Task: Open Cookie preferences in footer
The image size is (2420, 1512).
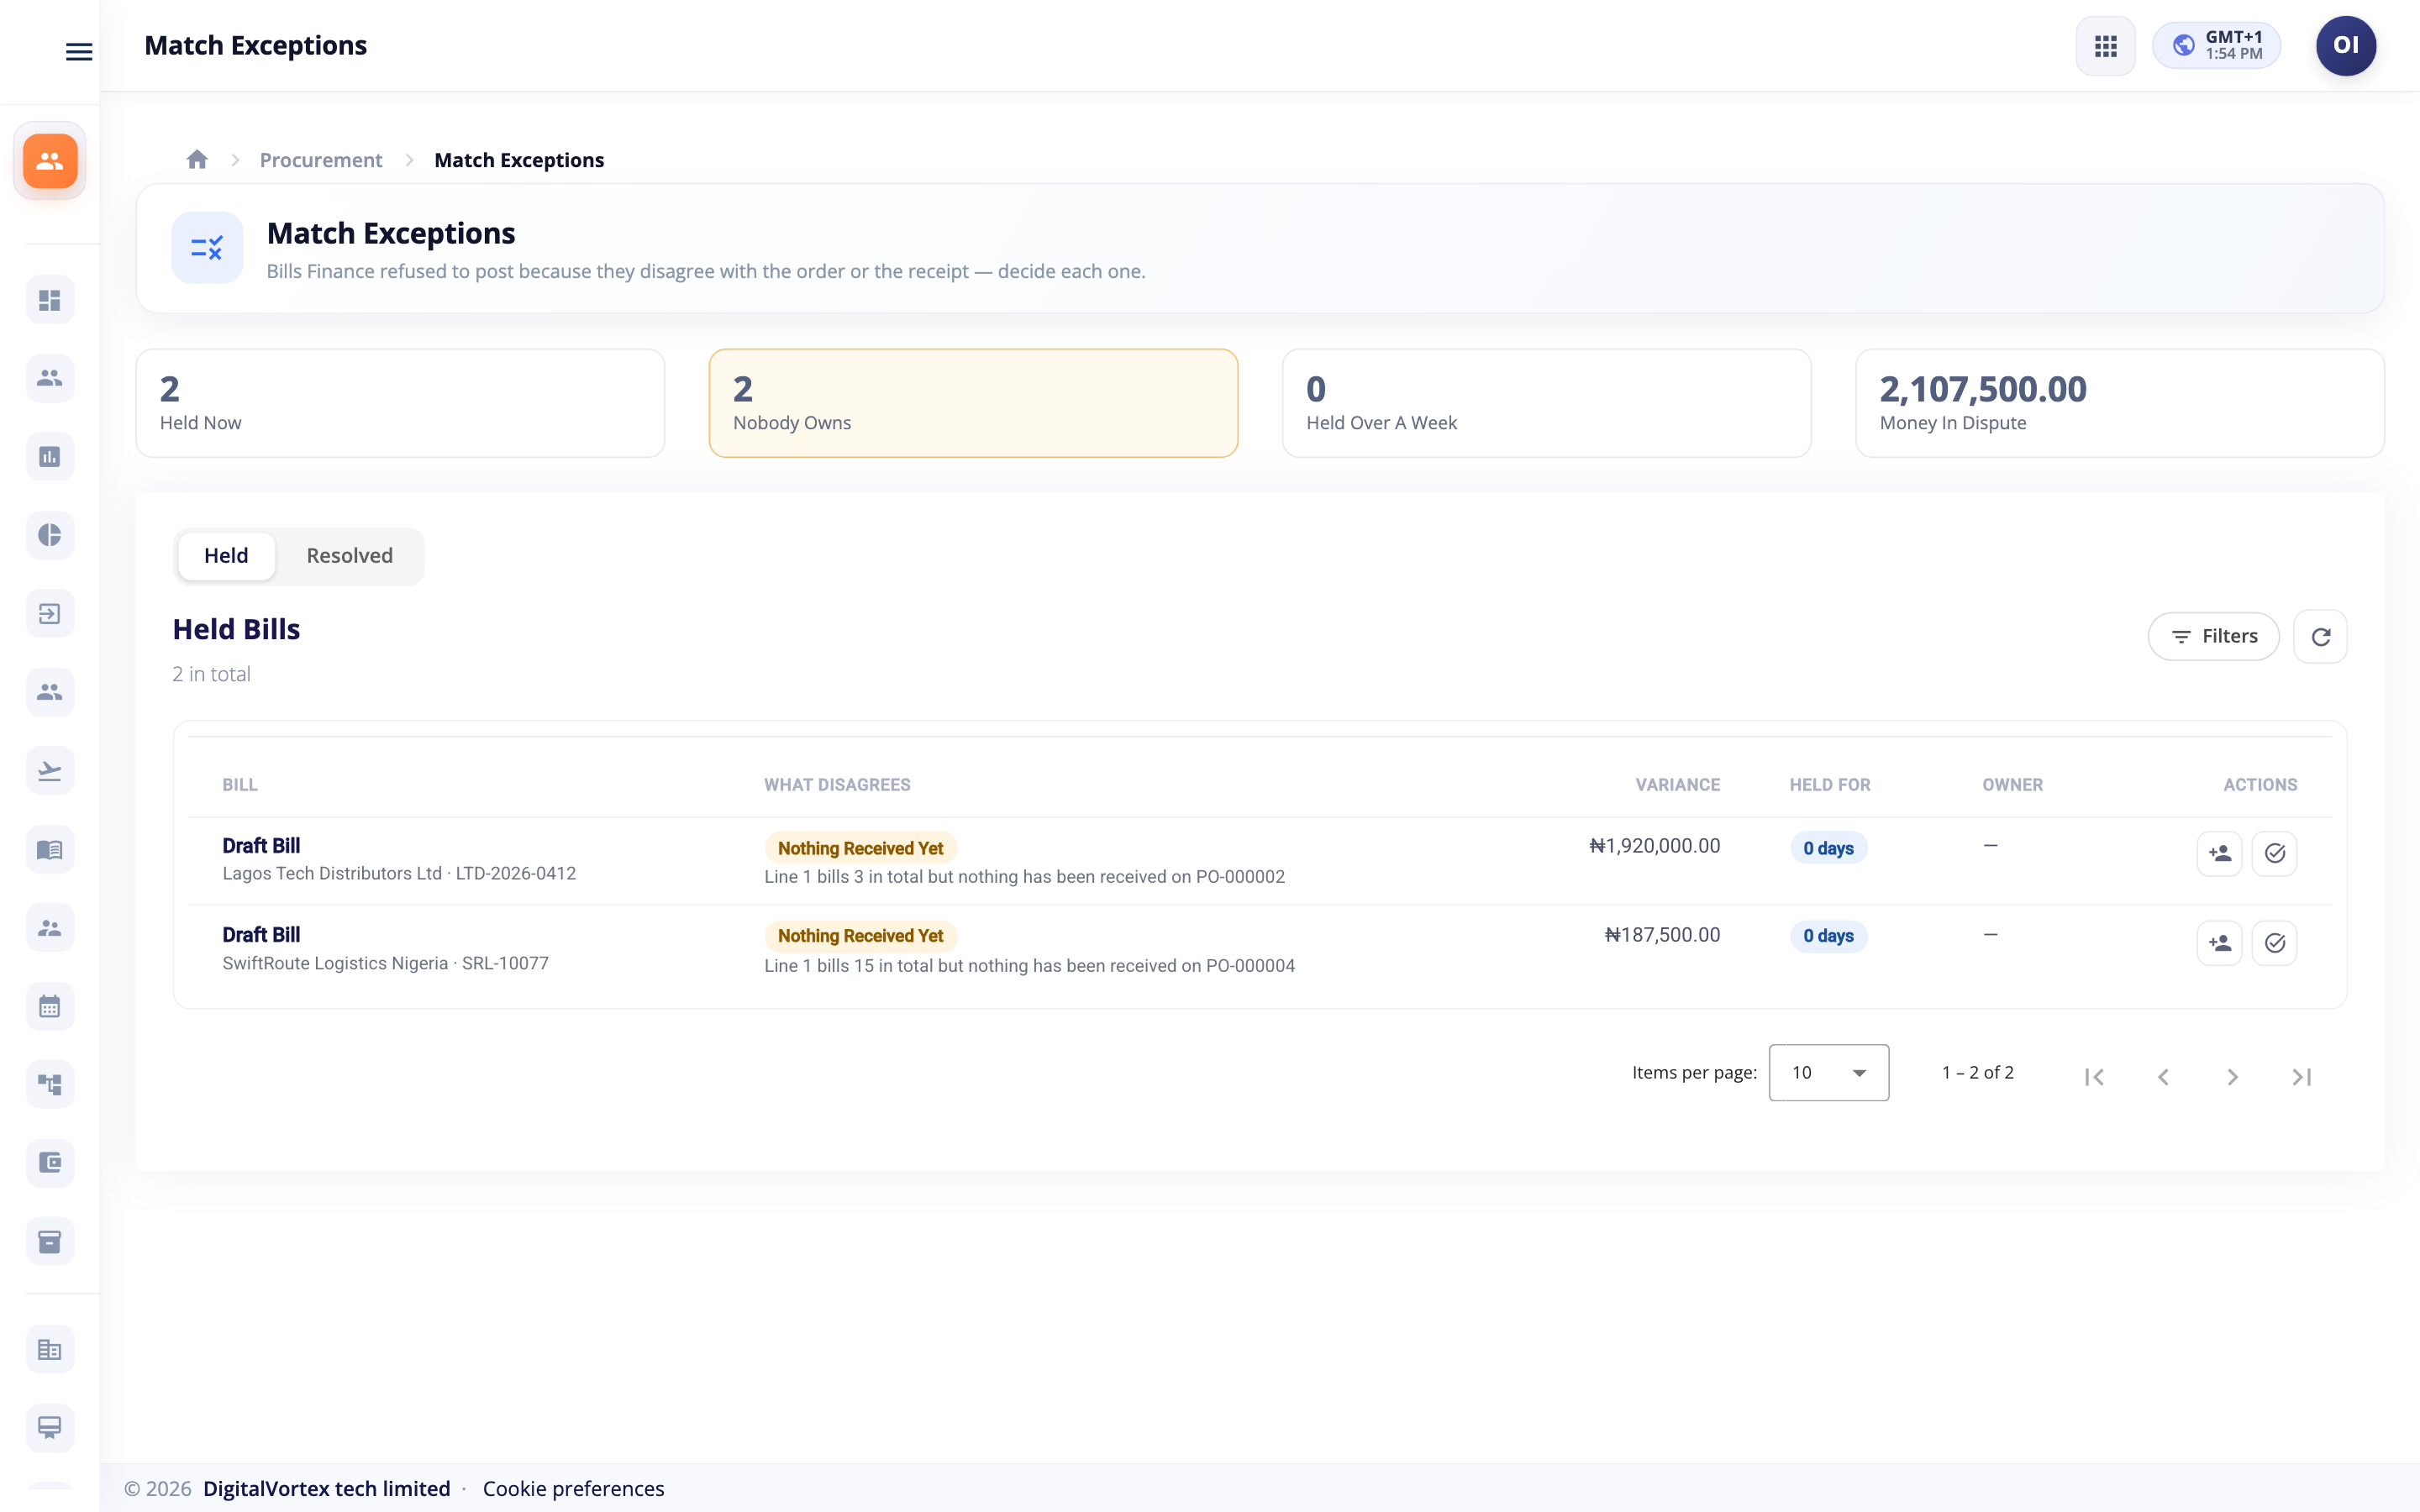Action: pyautogui.click(x=573, y=1488)
